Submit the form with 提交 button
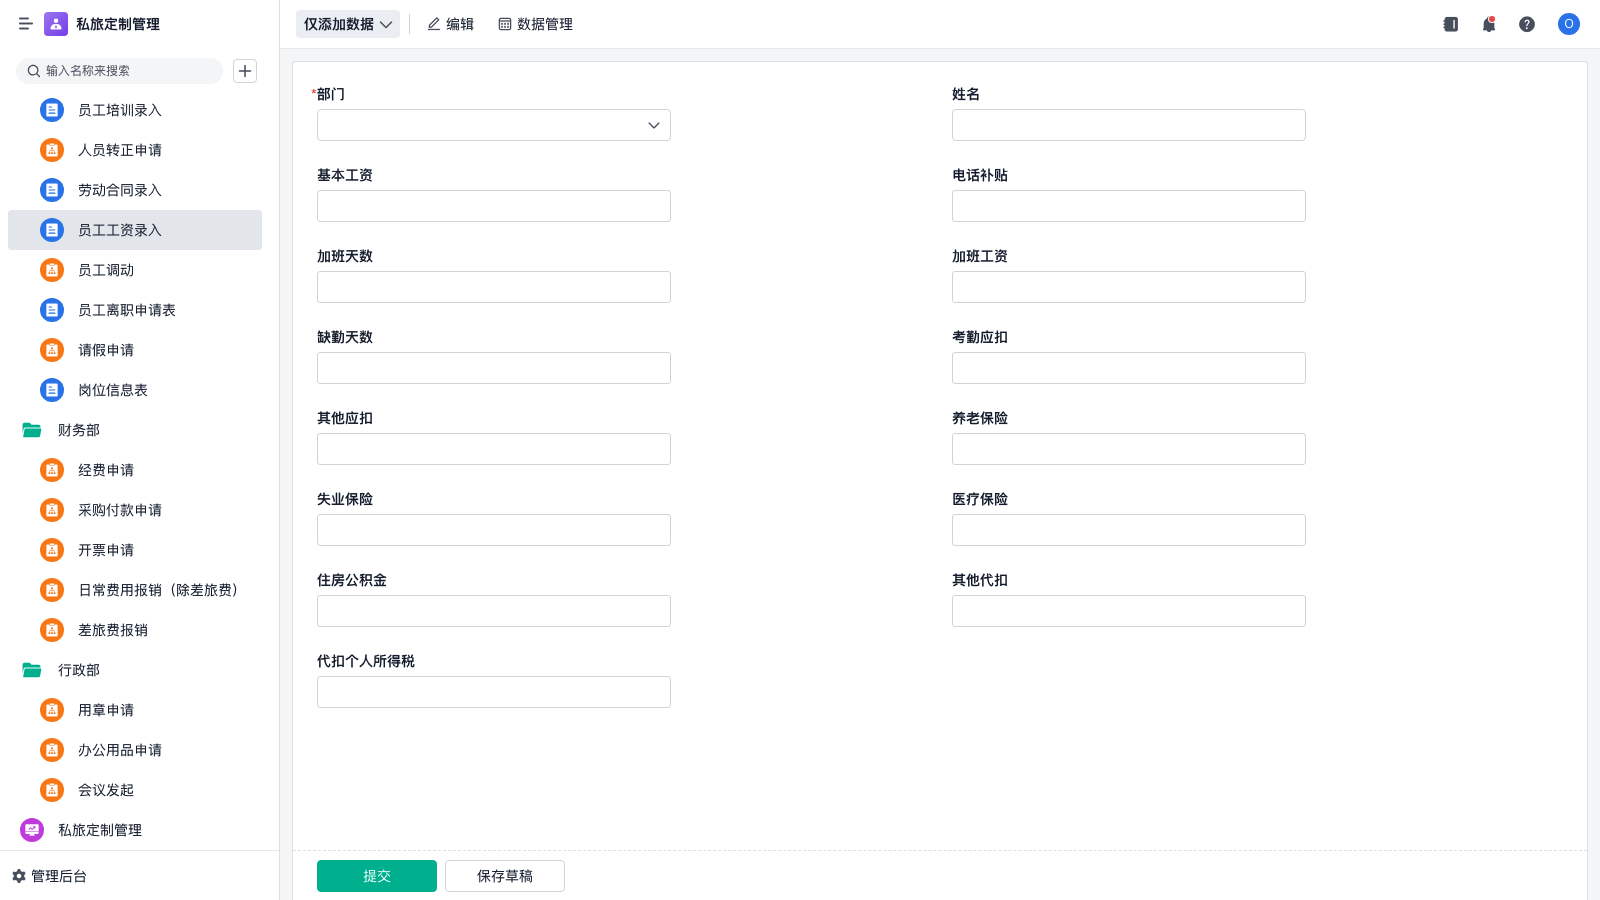Screen dimensions: 1600x900 point(377,876)
